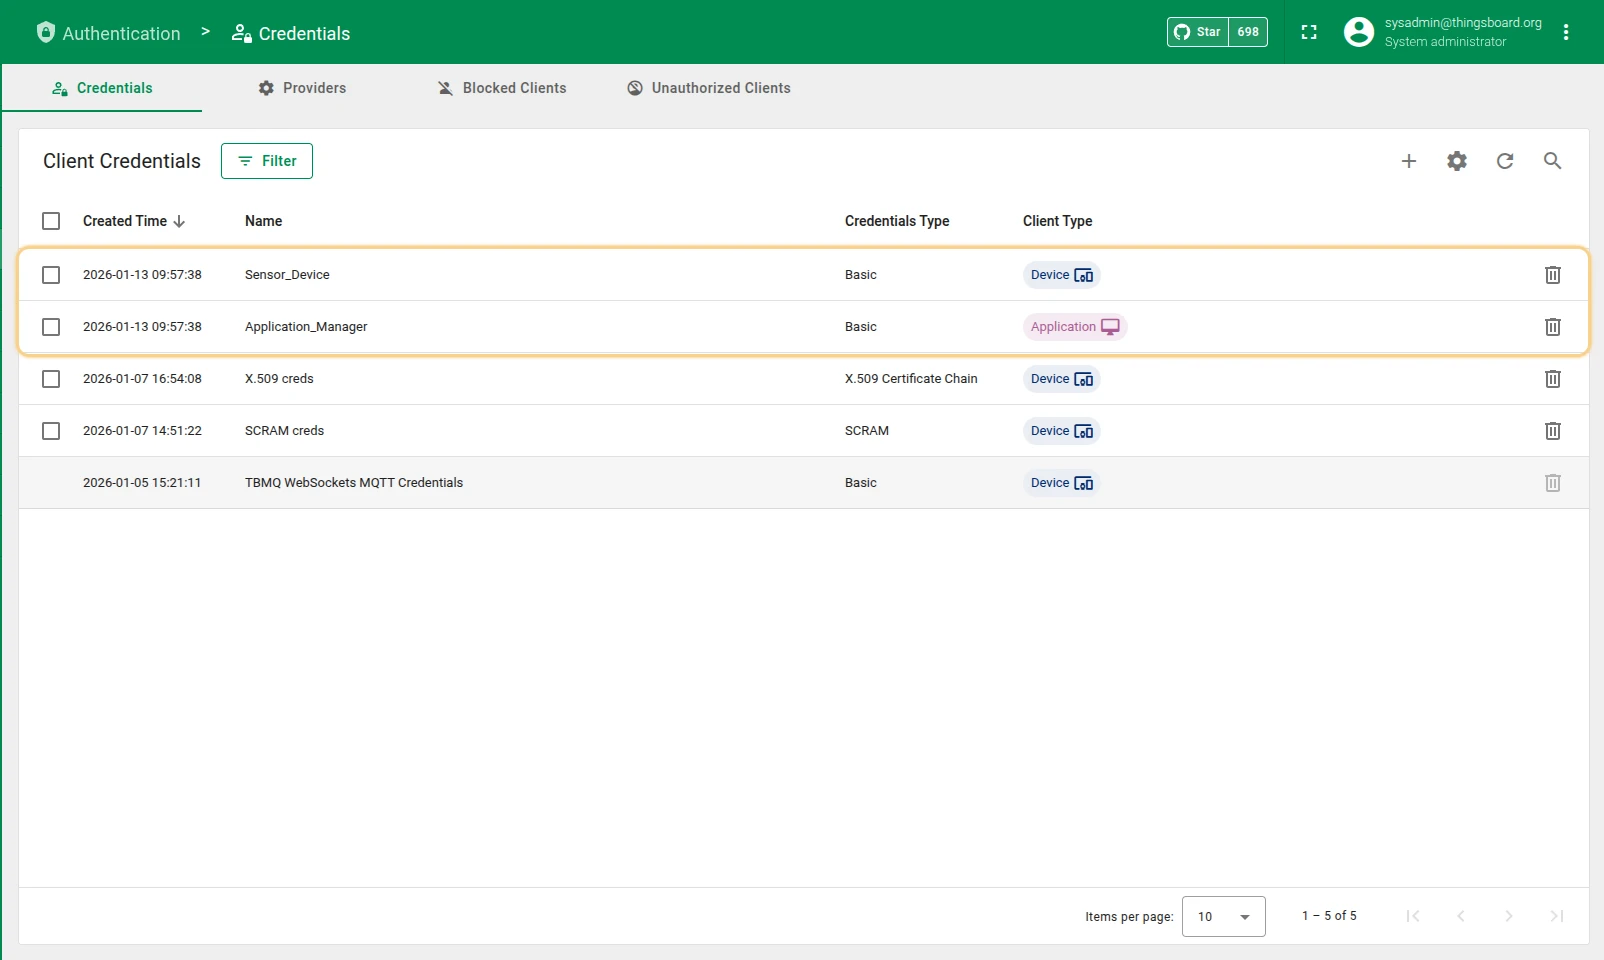Go to first page of results
The image size is (1604, 960).
[x=1413, y=916]
